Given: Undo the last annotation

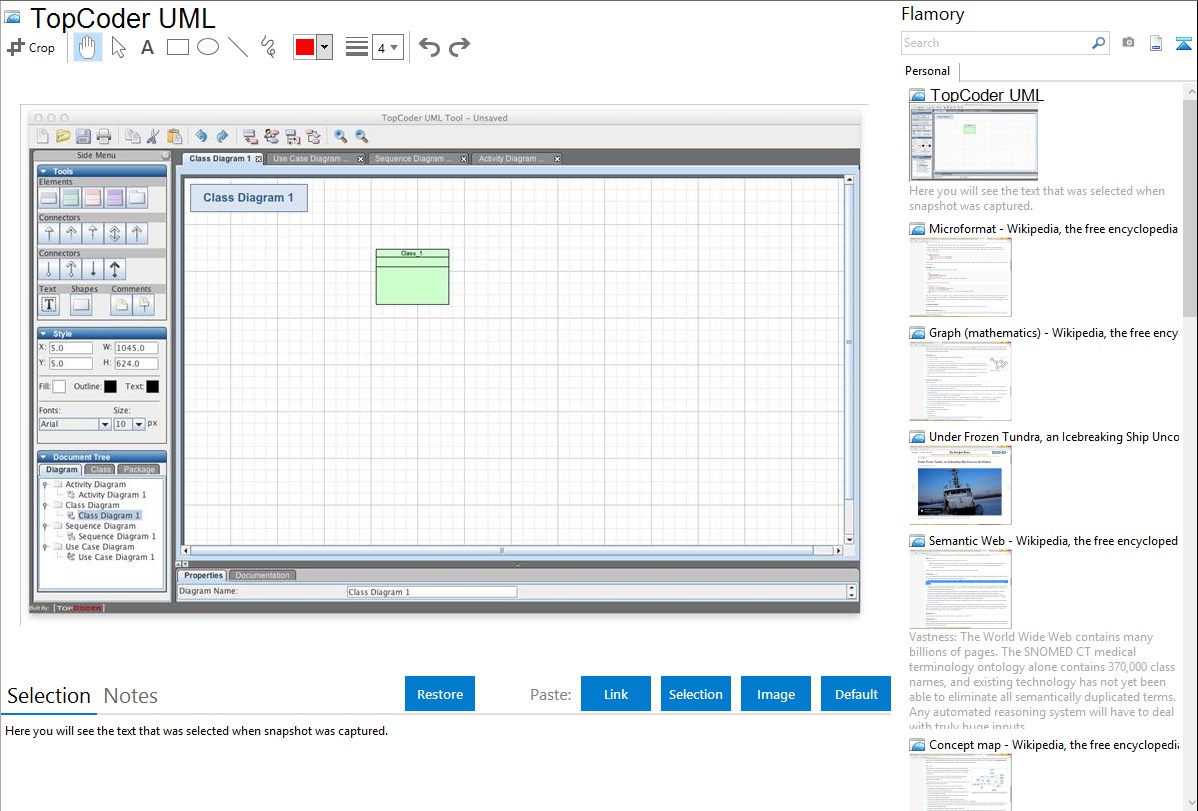Looking at the screenshot, I should click(429, 47).
